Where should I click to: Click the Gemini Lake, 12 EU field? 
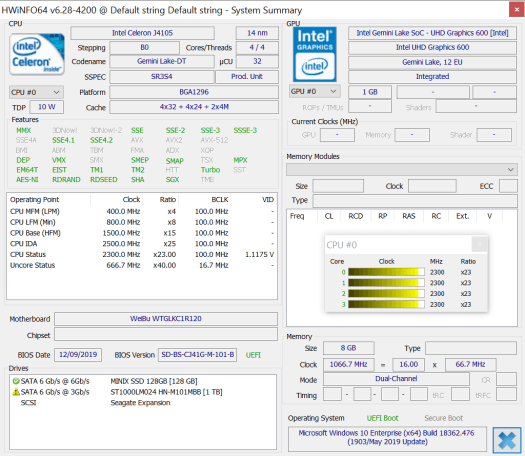point(432,62)
